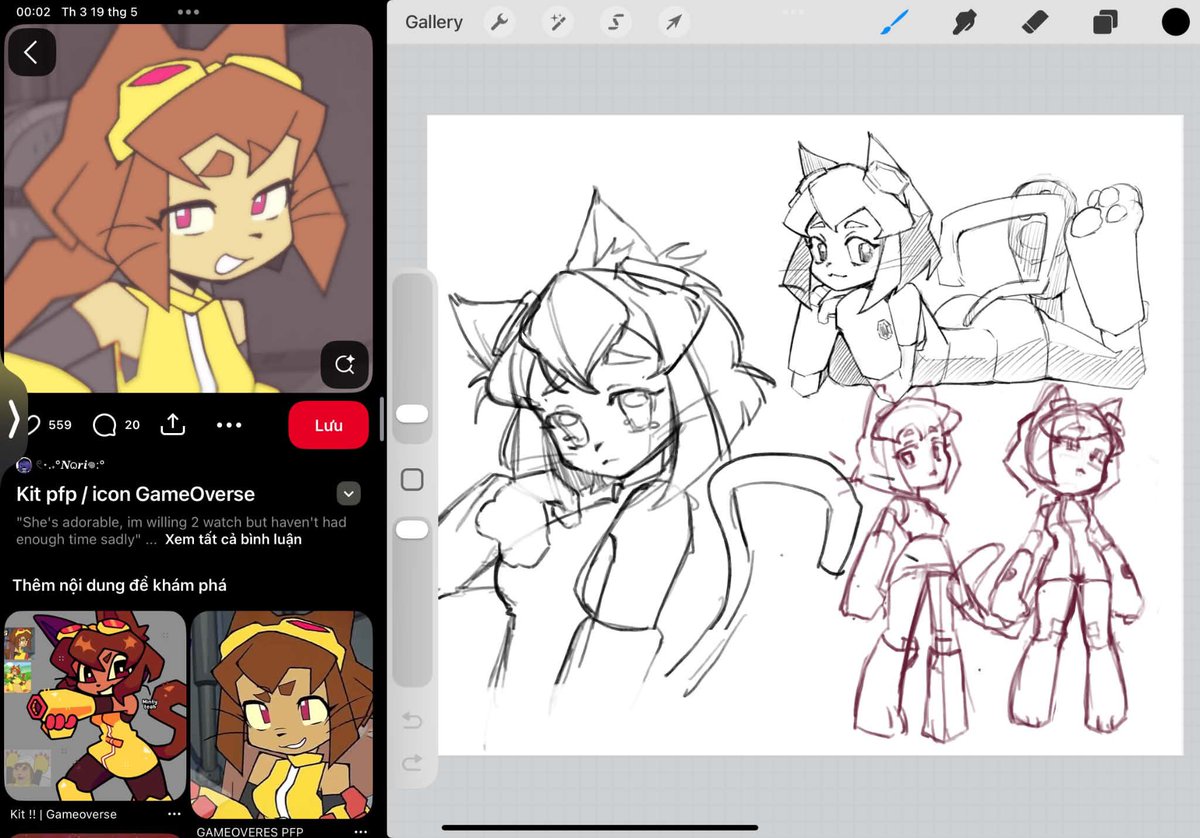
Task: Select the Transform arrow tool
Action: [x=674, y=22]
